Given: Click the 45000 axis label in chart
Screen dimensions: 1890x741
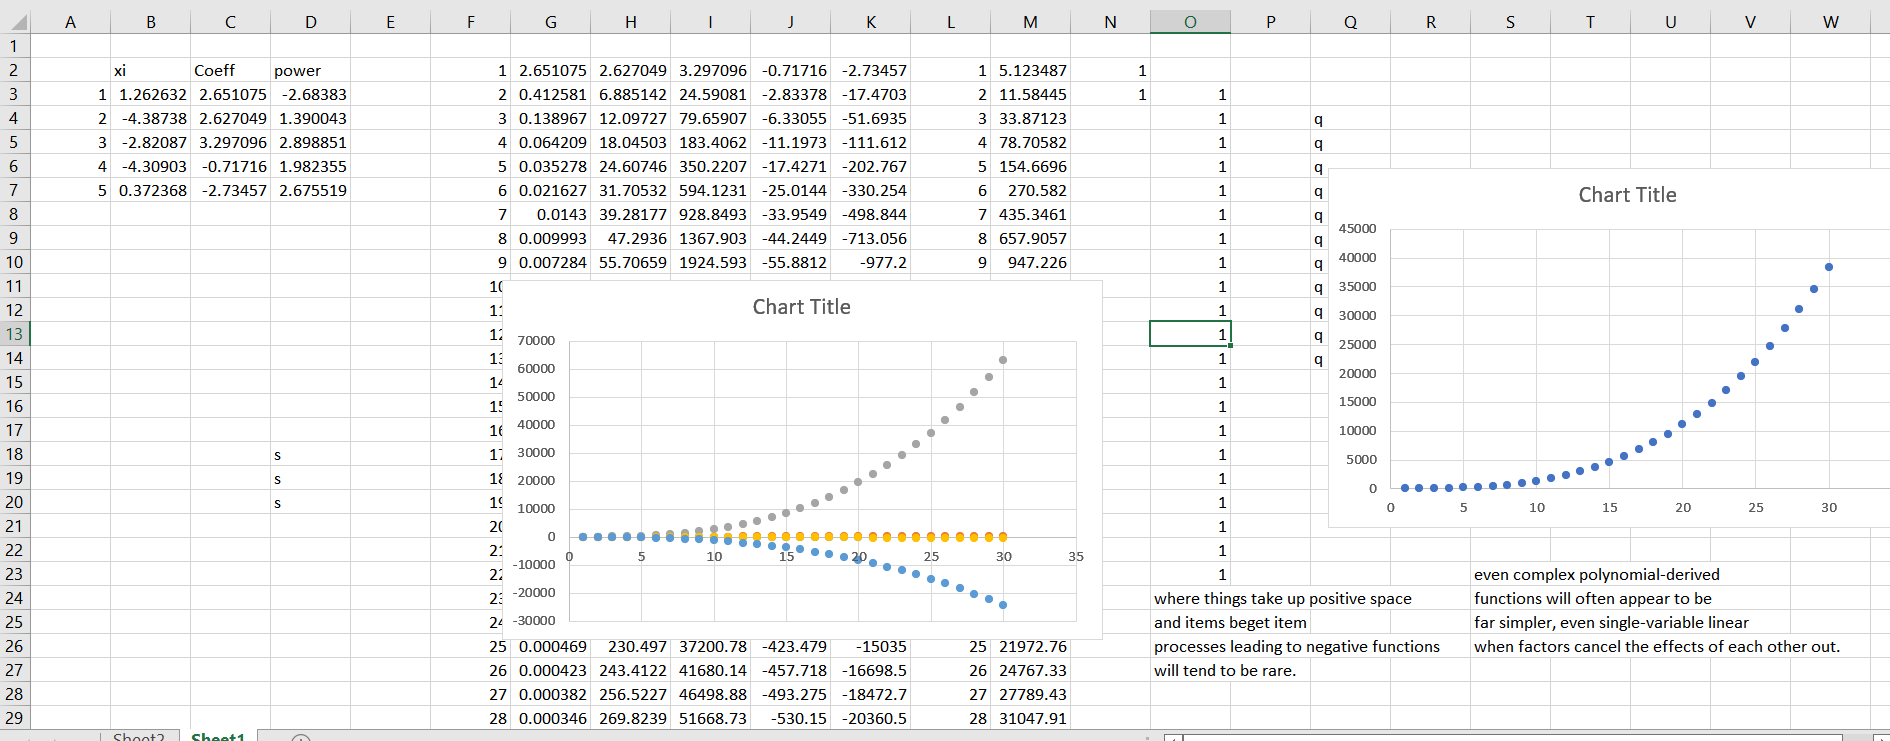Looking at the screenshot, I should click(x=1357, y=229).
